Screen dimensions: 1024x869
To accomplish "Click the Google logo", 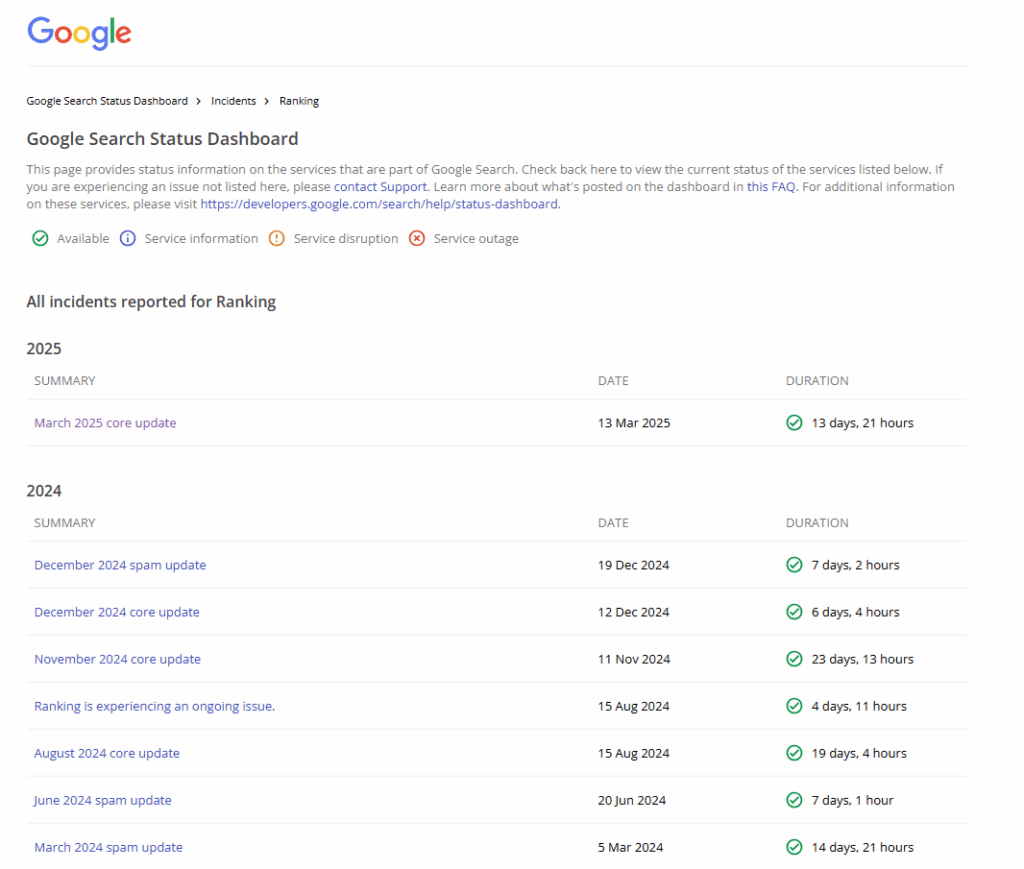I will click(x=78, y=34).
